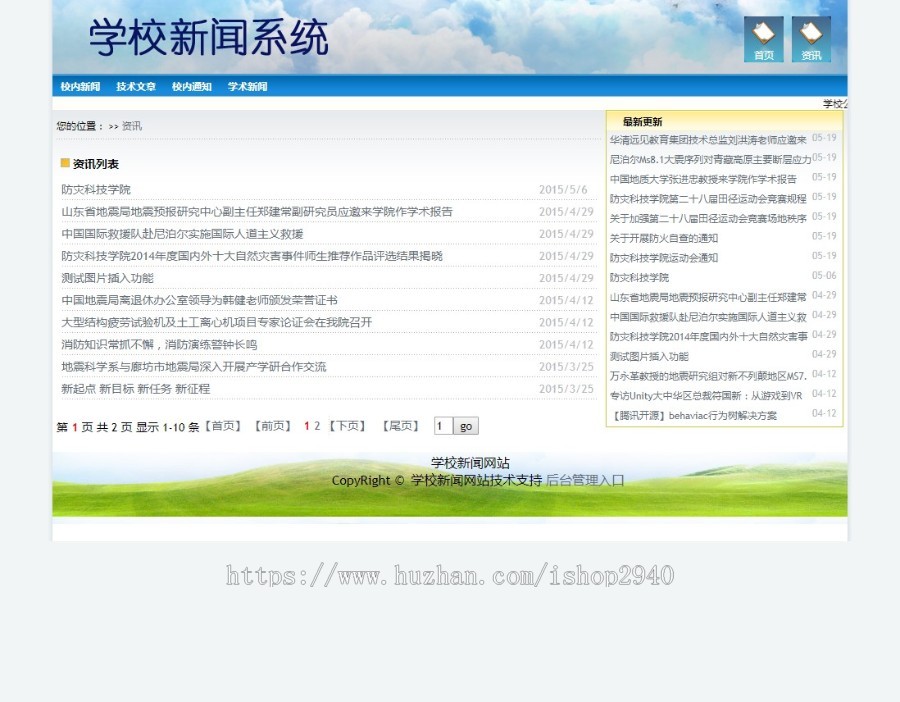Click the 资讯 clipboard icon in header

810,38
